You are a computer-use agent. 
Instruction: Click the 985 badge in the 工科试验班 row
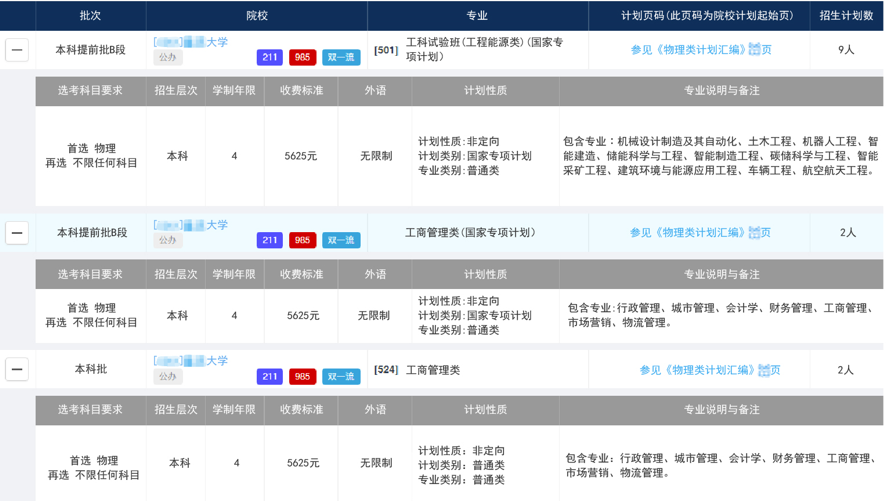(302, 57)
